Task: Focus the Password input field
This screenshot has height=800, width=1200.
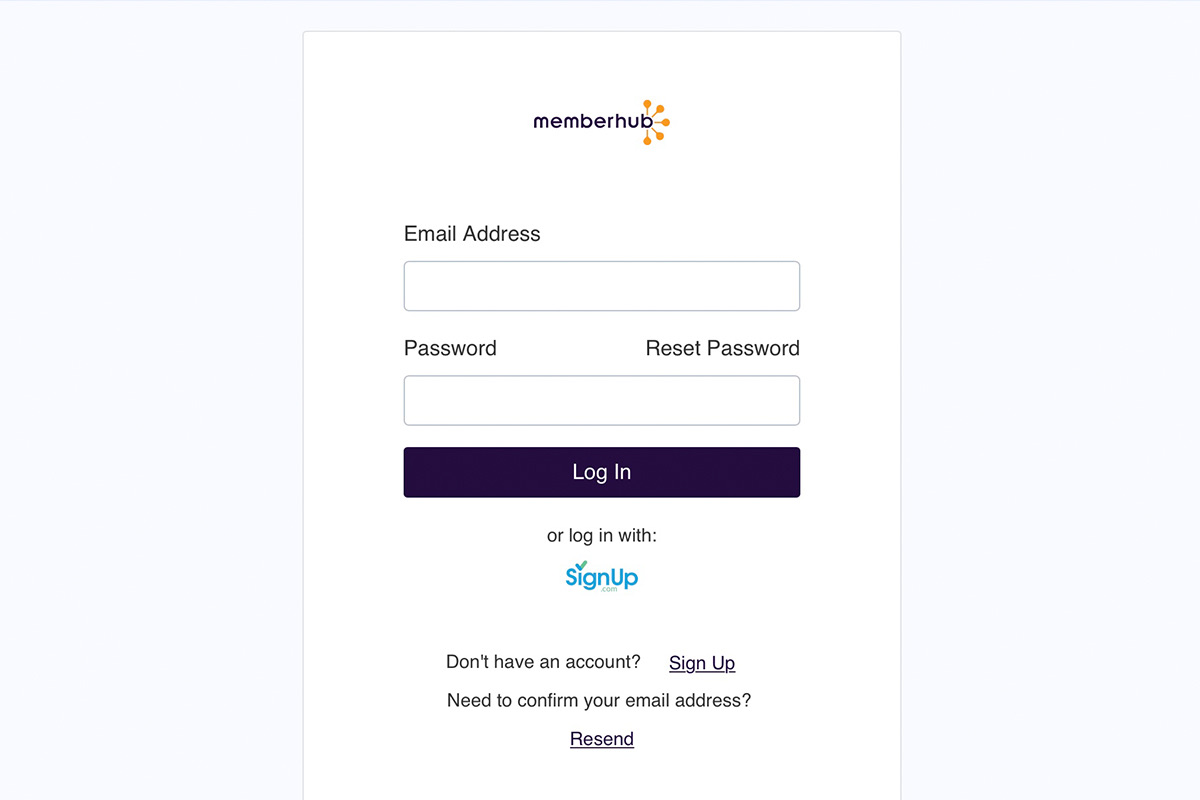Action: tap(602, 401)
